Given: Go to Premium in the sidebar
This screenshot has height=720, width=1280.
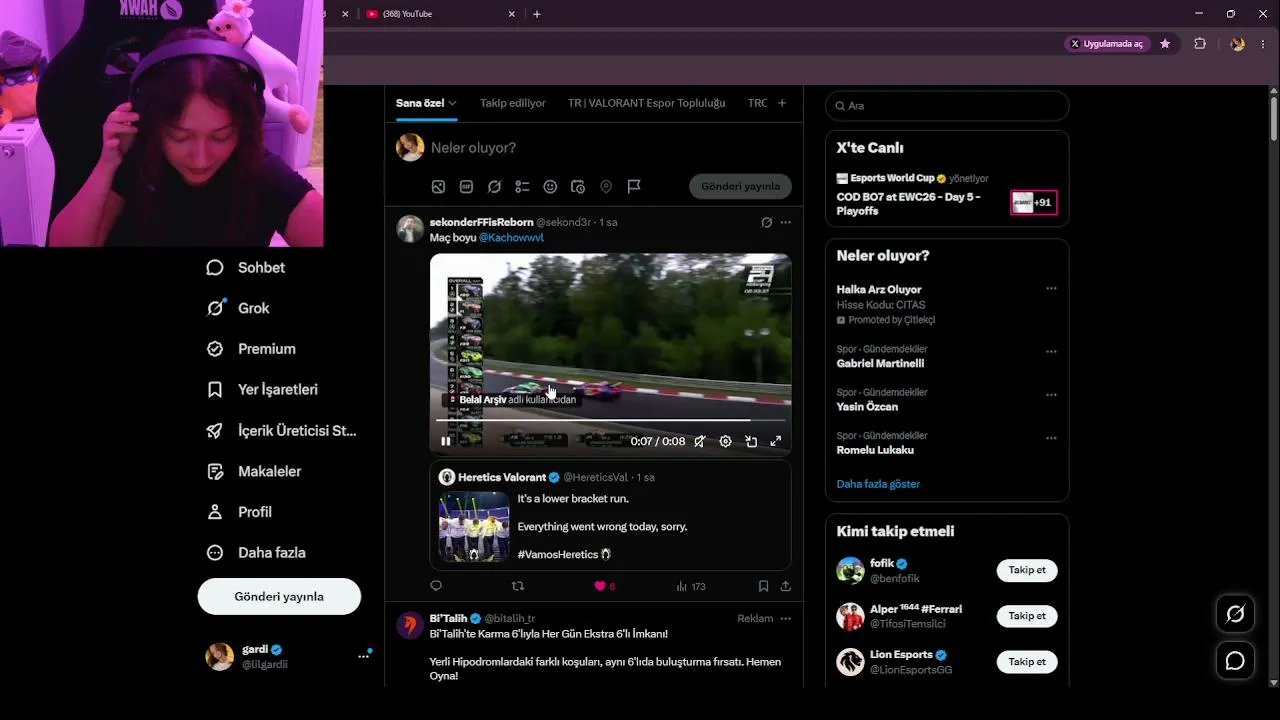Looking at the screenshot, I should [x=251, y=349].
